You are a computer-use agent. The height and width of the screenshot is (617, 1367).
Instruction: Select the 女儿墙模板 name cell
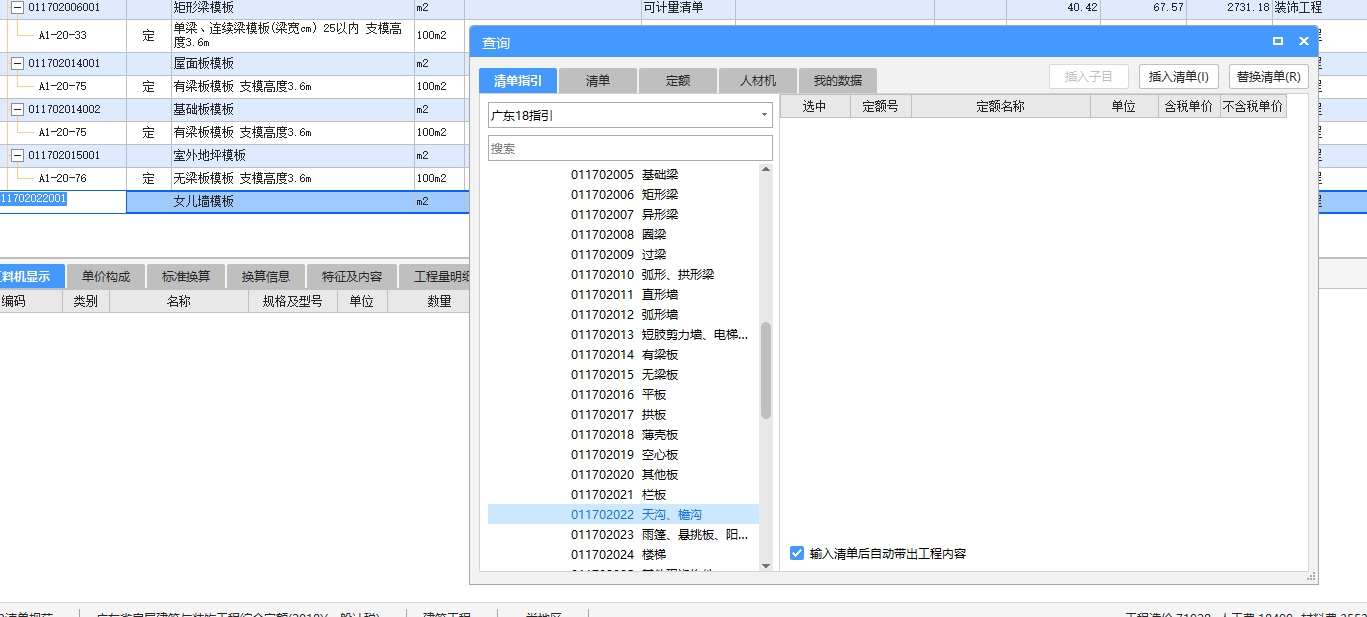[291, 201]
